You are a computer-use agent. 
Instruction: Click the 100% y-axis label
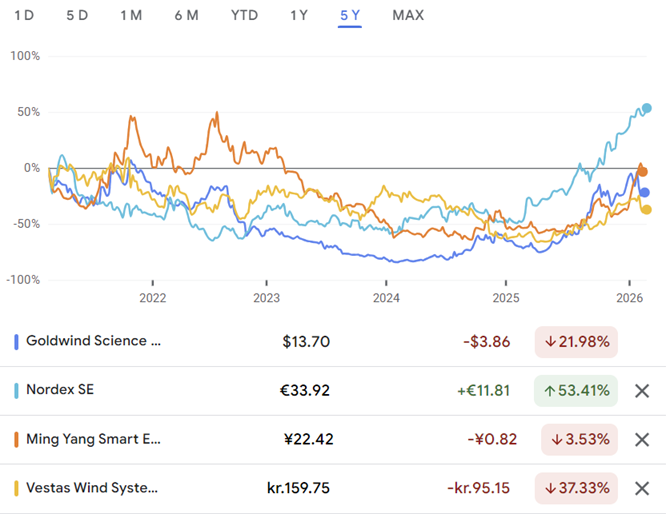coord(25,56)
